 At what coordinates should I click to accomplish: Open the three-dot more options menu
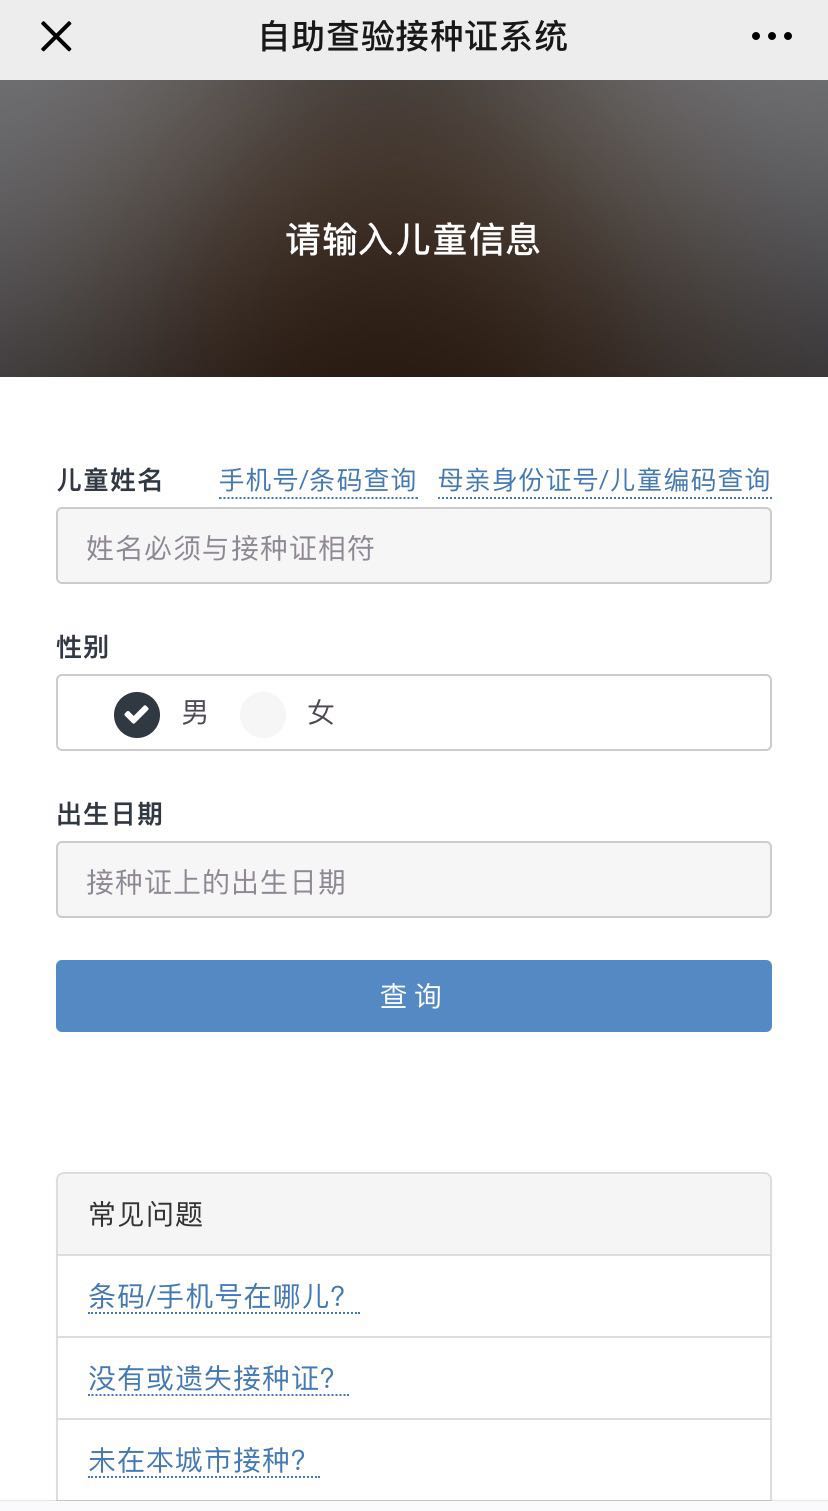click(x=771, y=37)
